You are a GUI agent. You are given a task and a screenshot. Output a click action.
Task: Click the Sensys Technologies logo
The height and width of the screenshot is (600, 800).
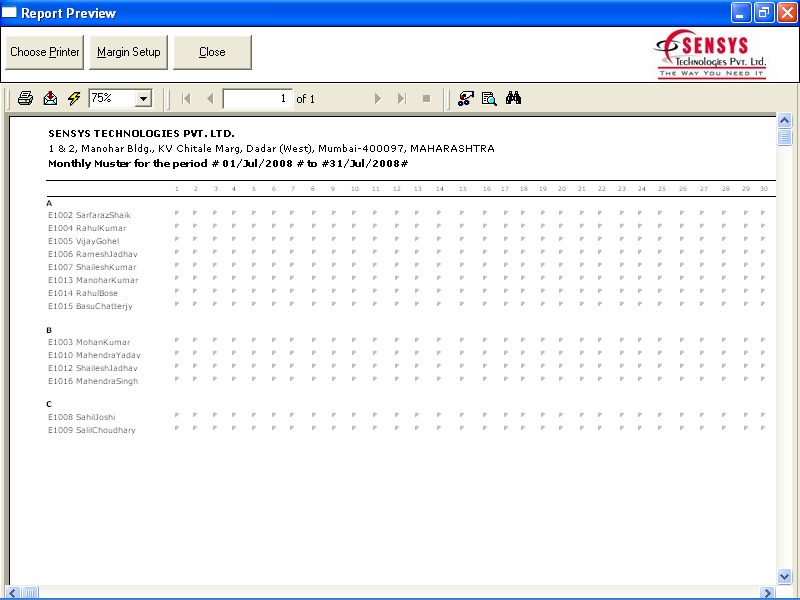[x=710, y=54]
